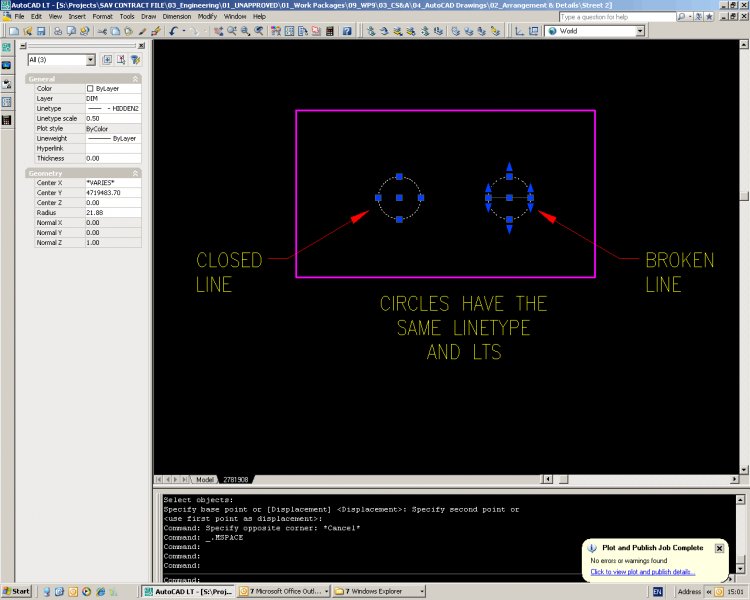750x600 pixels.
Task: Collapse the Geometry properties section
Action: [135, 173]
